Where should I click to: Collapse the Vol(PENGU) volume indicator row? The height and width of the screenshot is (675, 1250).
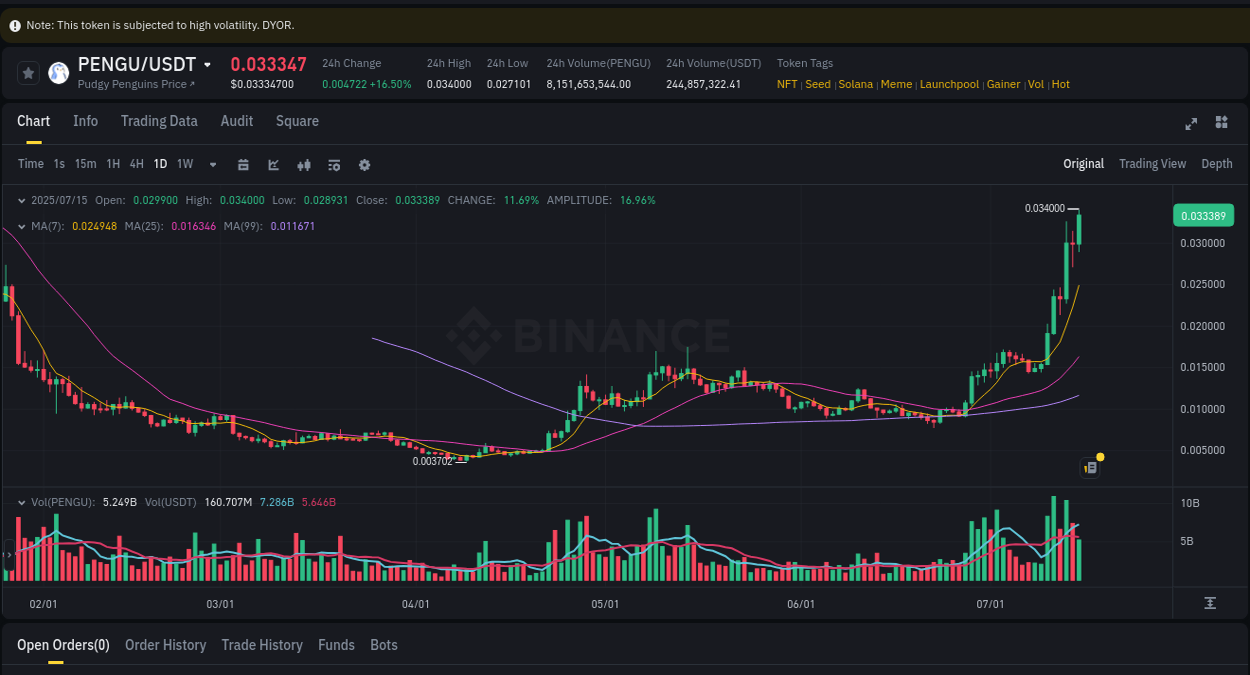(x=22, y=502)
